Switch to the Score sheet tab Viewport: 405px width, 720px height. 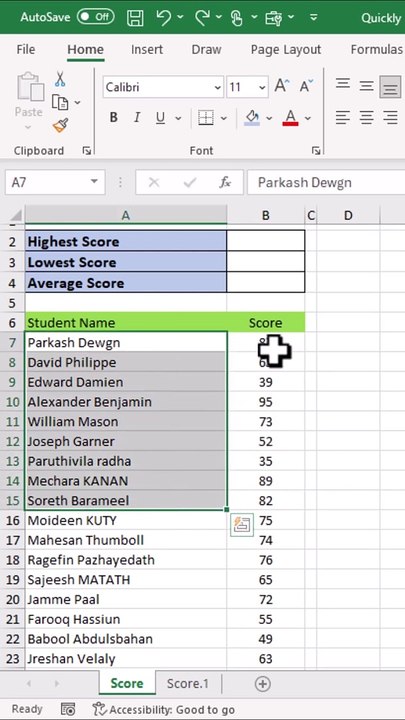coord(127,683)
